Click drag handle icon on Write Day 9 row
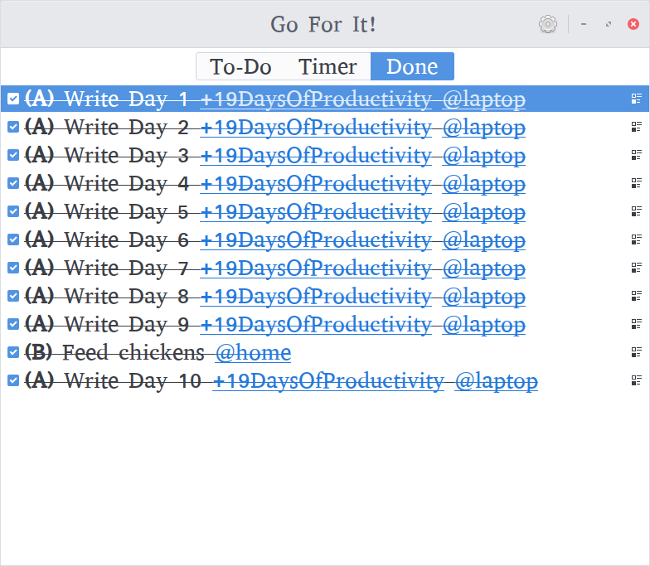 636,324
